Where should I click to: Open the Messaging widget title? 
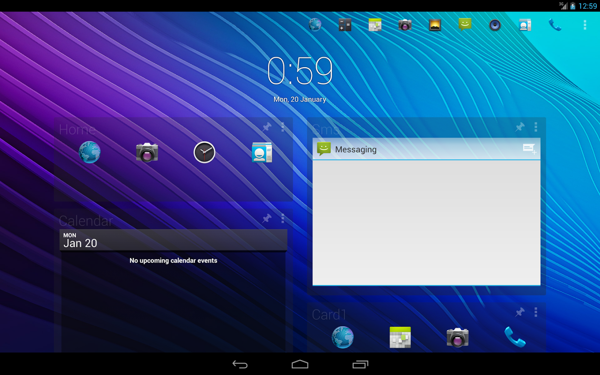point(355,150)
